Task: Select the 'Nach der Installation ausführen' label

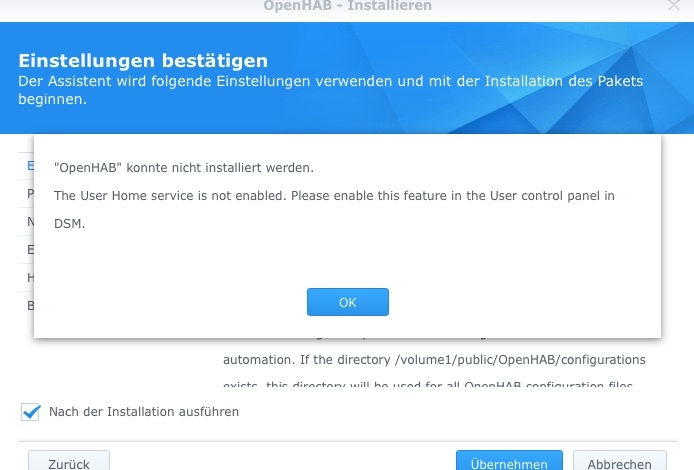Action: point(144,412)
